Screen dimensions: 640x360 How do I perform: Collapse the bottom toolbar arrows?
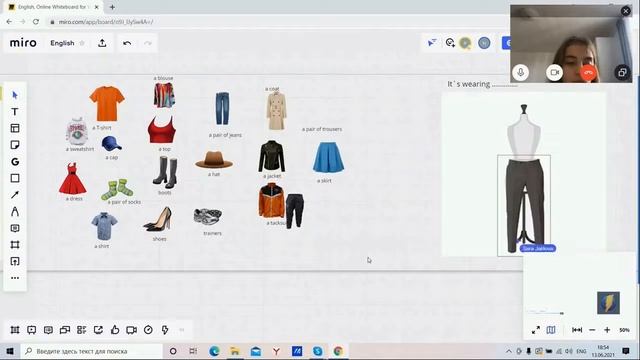[182, 330]
